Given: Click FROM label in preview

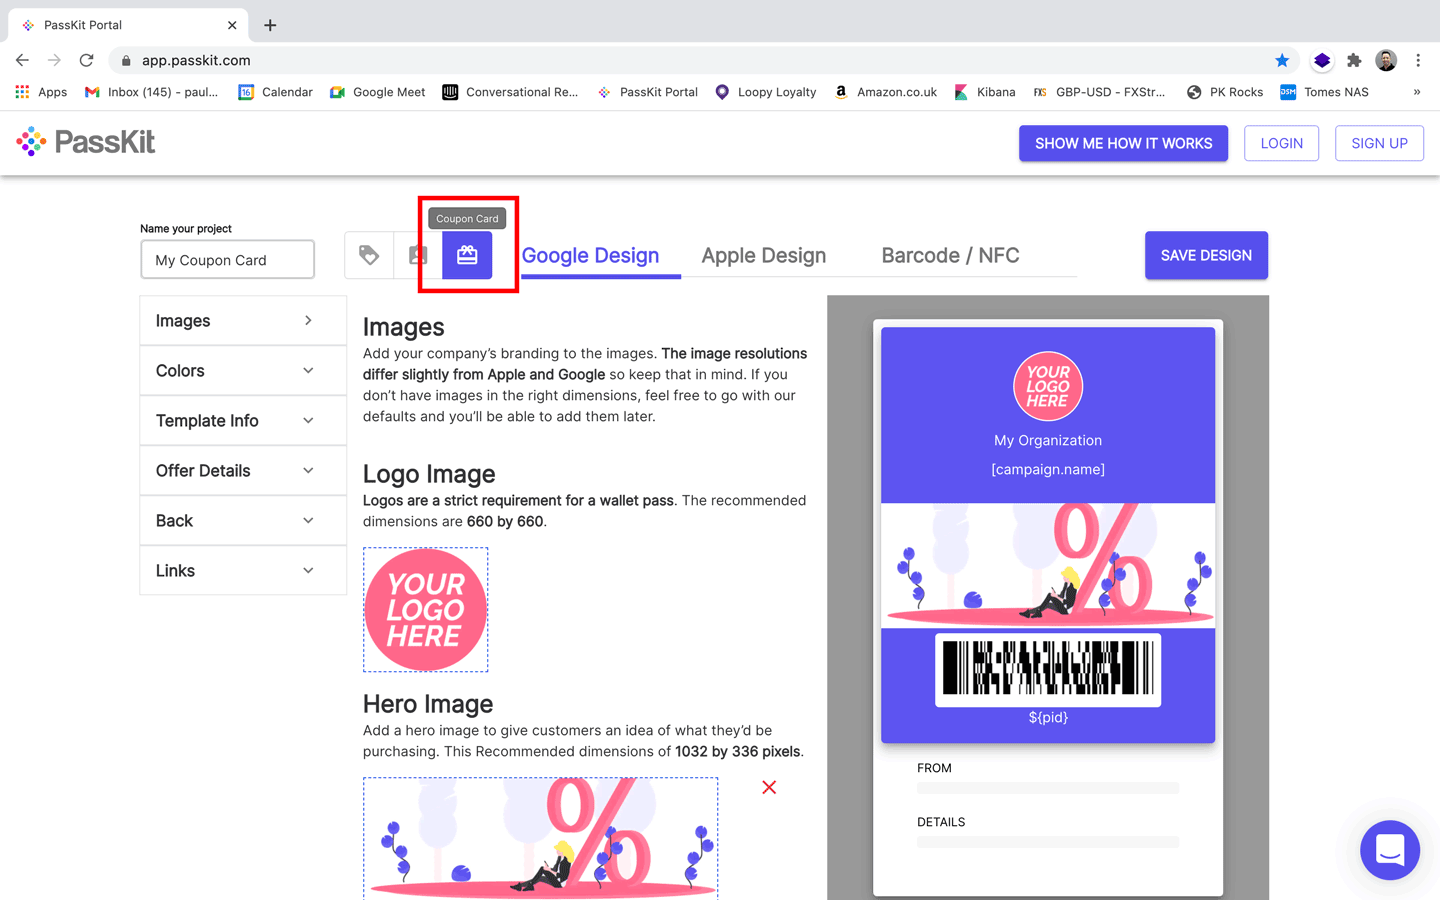Looking at the screenshot, I should 934,768.
